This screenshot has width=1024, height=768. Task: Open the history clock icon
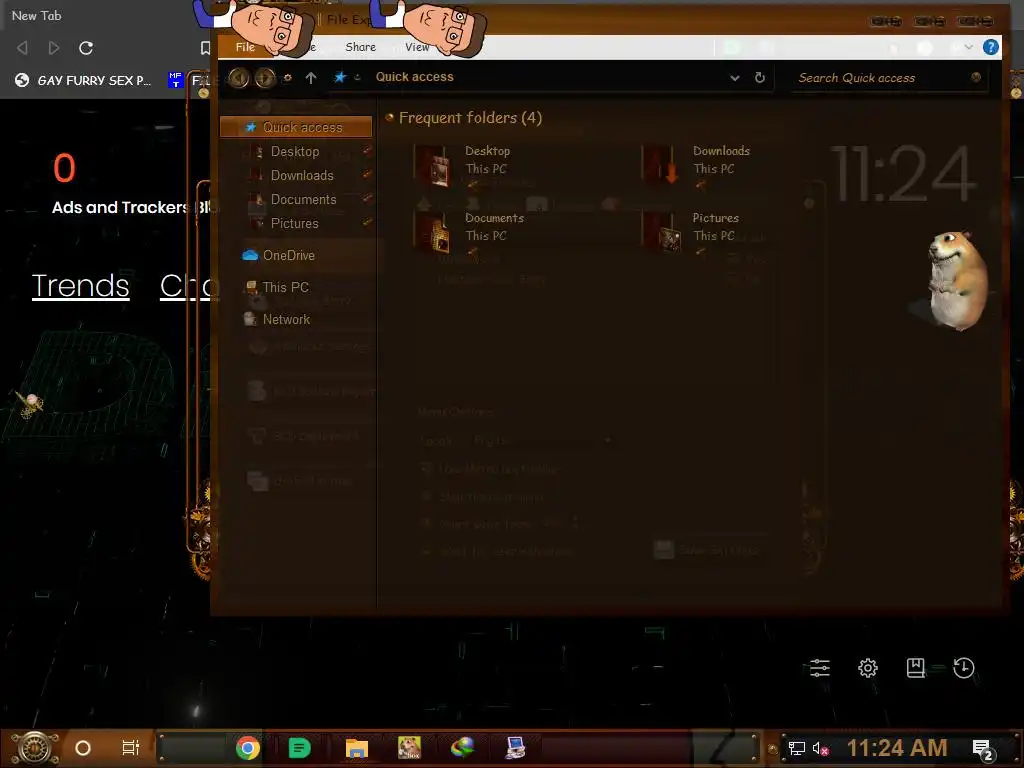click(964, 667)
